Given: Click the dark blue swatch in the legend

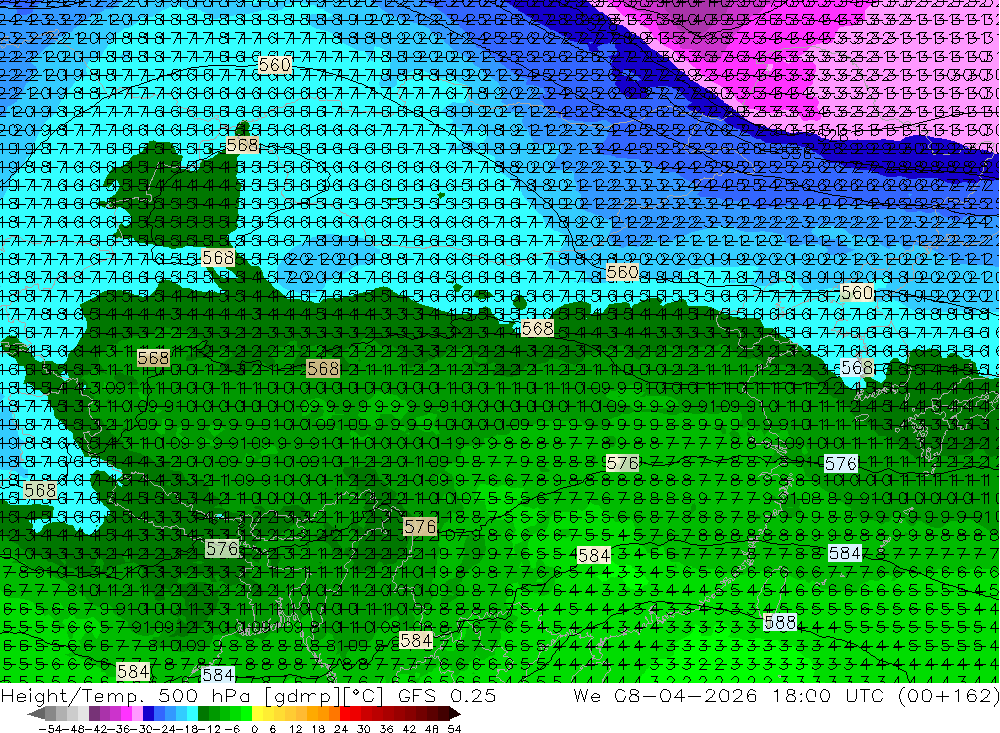Looking at the screenshot, I should coord(149,714).
